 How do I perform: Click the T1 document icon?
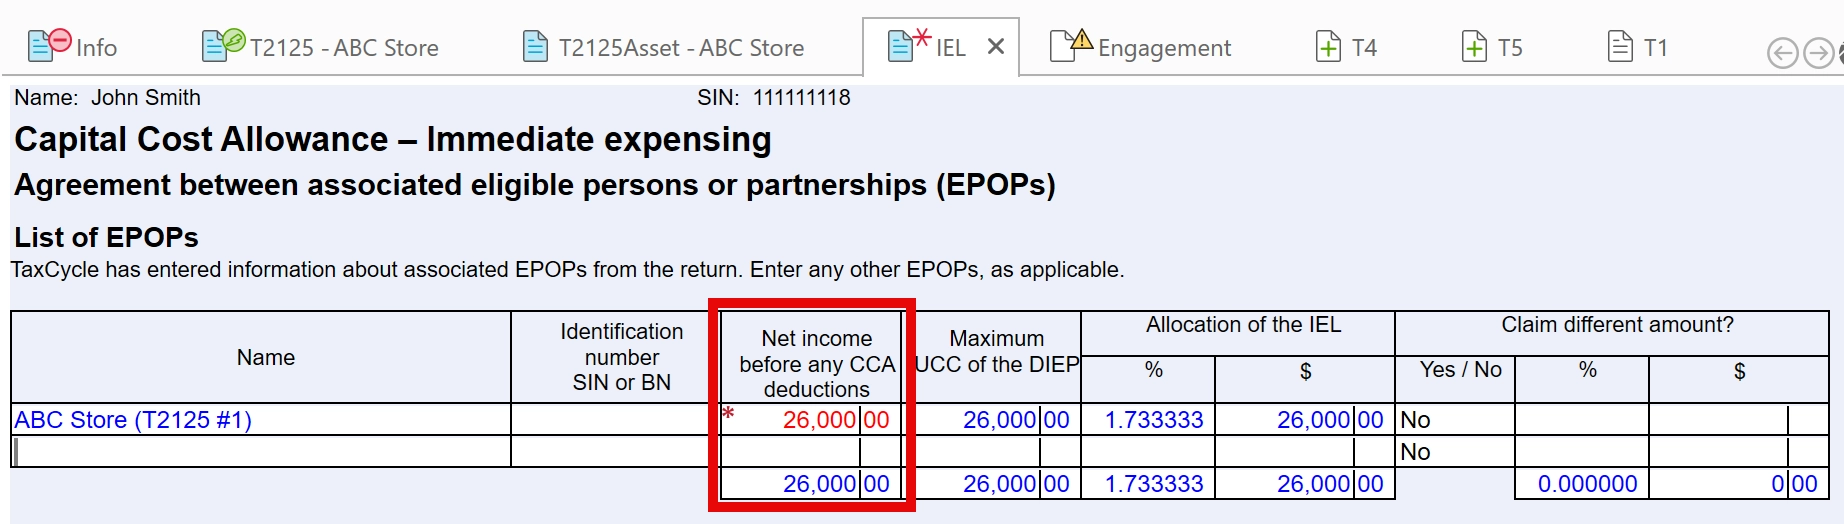point(1620,46)
